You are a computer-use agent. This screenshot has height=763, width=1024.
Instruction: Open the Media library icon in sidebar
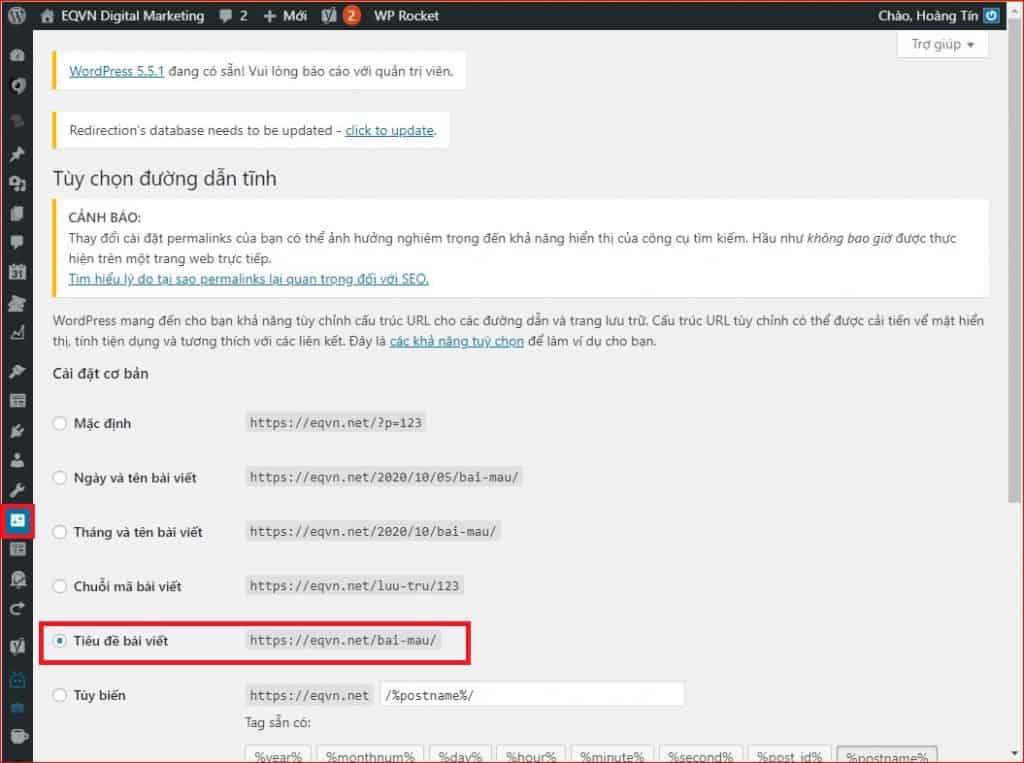(16, 184)
